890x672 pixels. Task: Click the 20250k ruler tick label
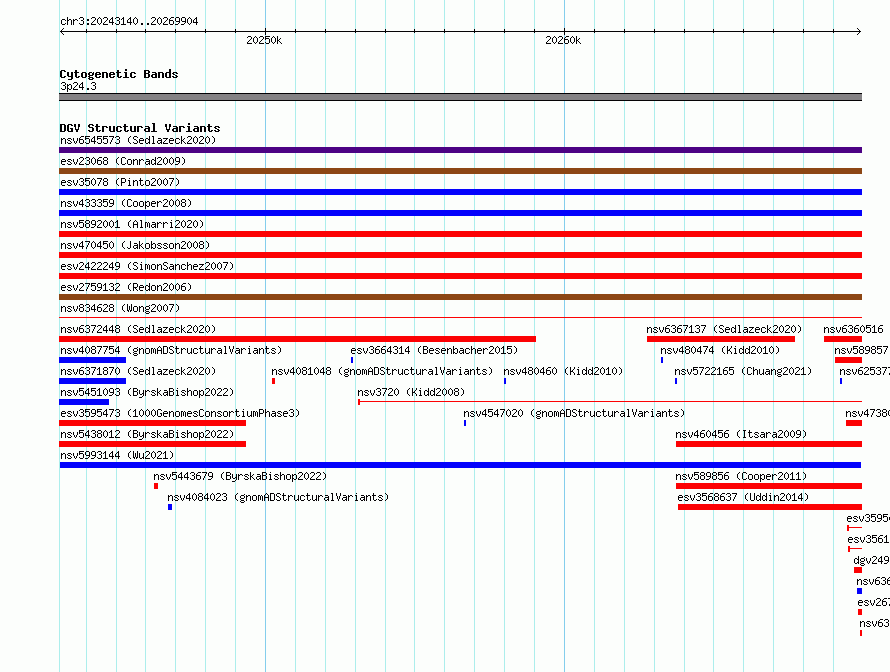[264, 40]
